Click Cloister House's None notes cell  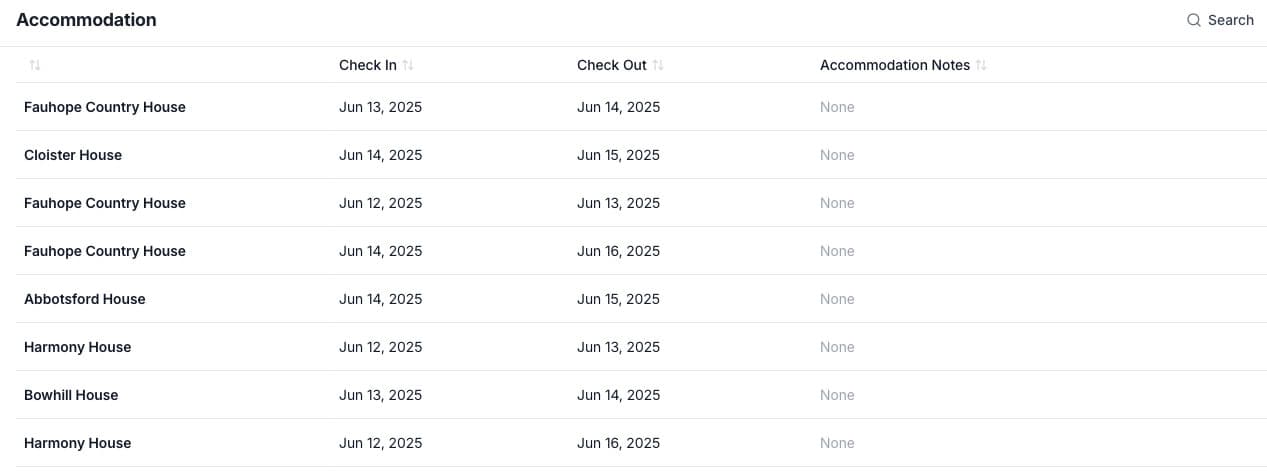click(x=837, y=155)
